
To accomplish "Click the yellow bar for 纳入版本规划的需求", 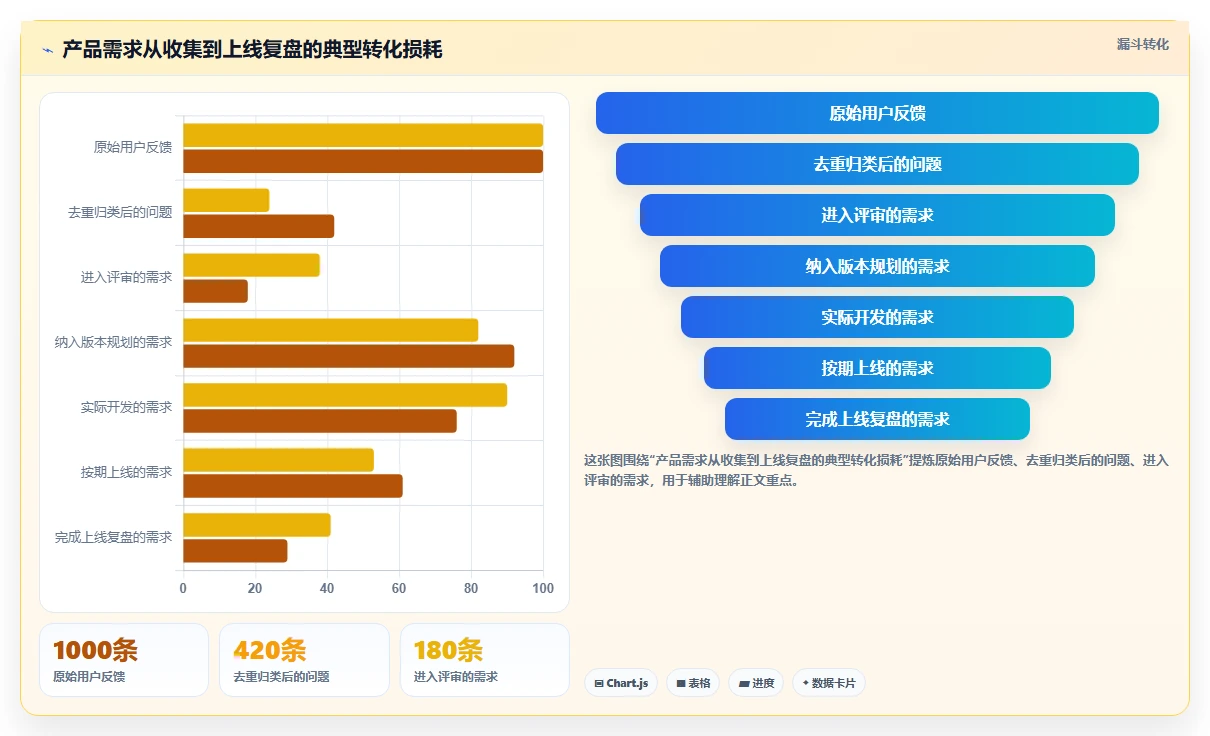I will pos(330,330).
